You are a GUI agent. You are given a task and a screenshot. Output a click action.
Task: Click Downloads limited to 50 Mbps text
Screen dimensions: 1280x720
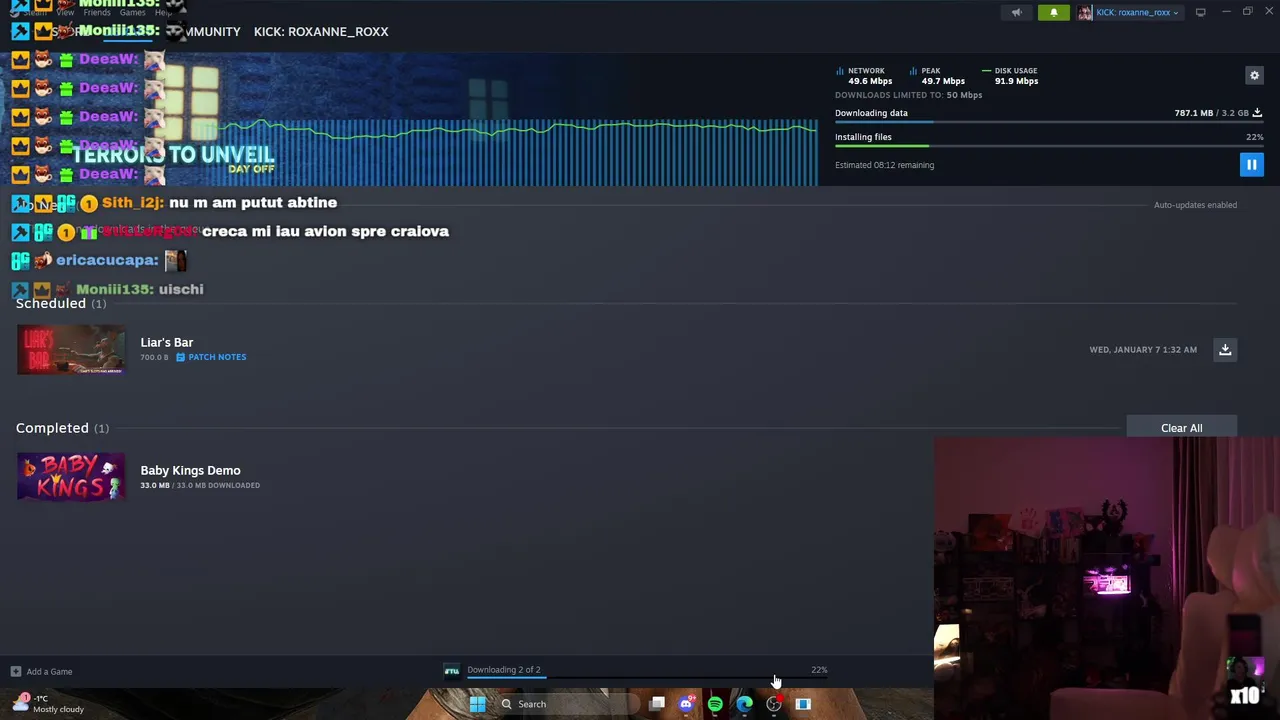coord(908,95)
